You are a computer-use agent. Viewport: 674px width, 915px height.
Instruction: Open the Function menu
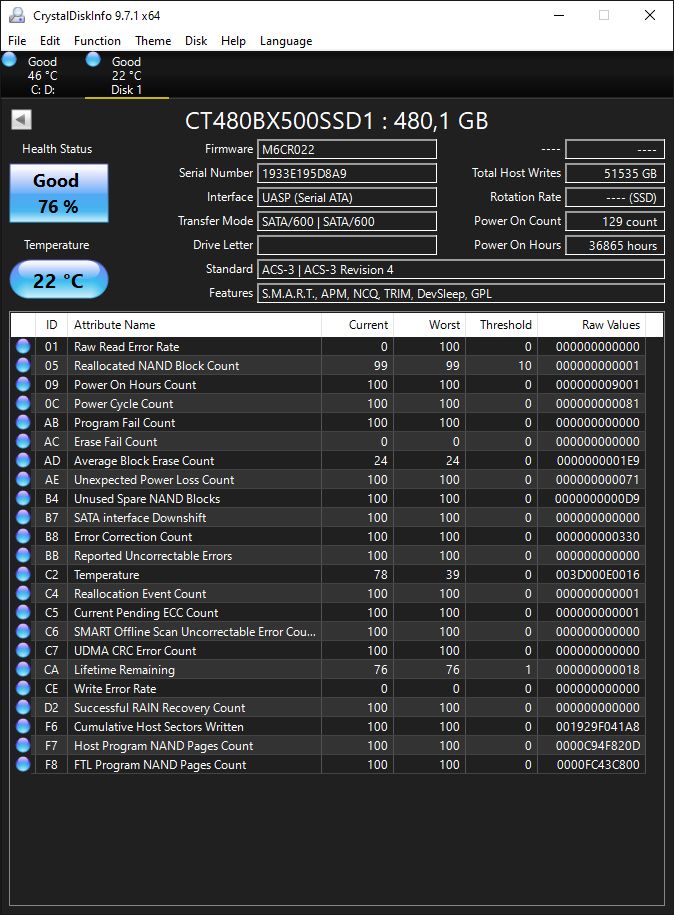click(x=97, y=41)
